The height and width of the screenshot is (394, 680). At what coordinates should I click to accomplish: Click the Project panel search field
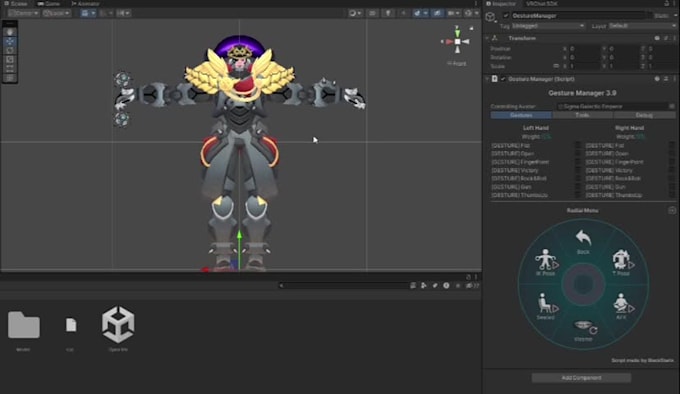click(344, 286)
